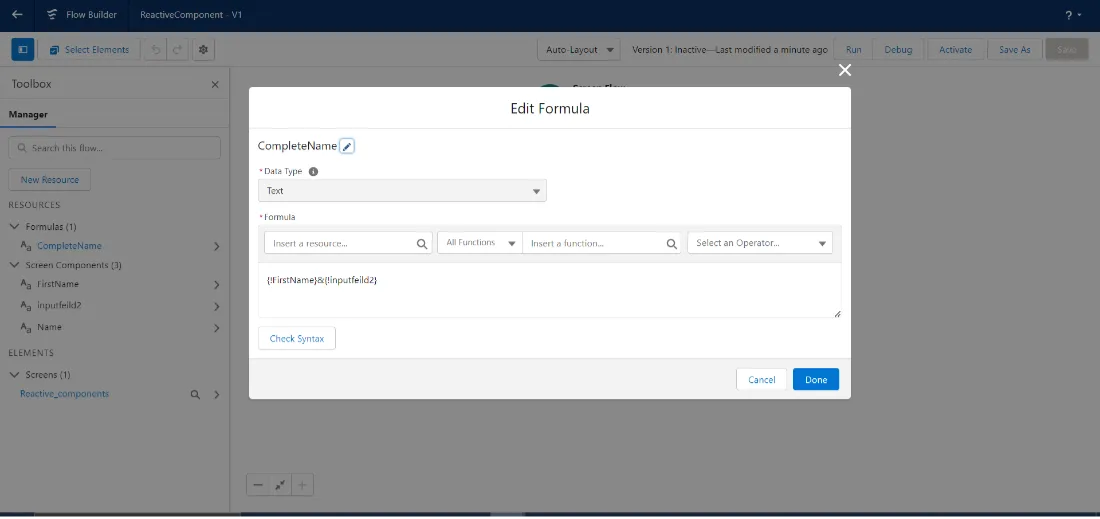Toggle the toolbox panel icon
This screenshot has width=1100, height=519.
(22, 50)
